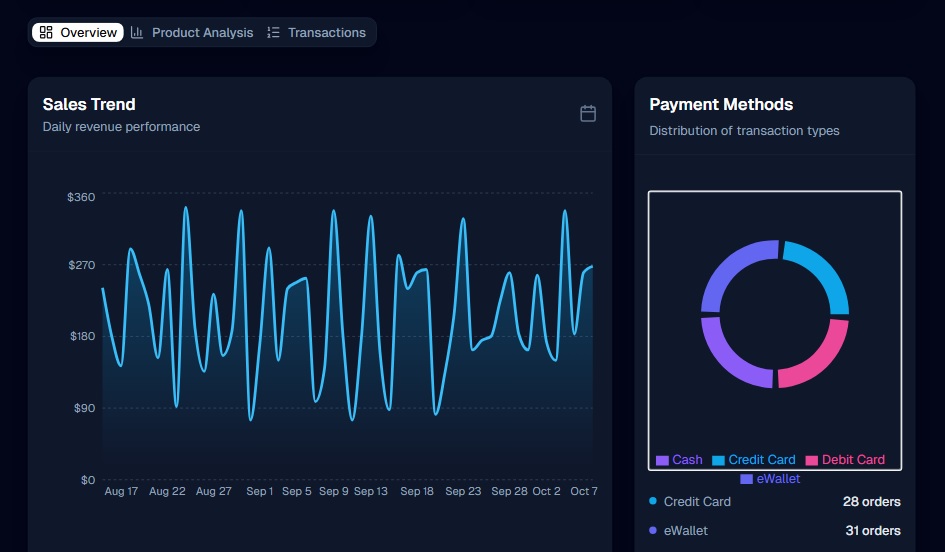945x552 pixels.
Task: Toggle the Cash legend item
Action: 679,460
